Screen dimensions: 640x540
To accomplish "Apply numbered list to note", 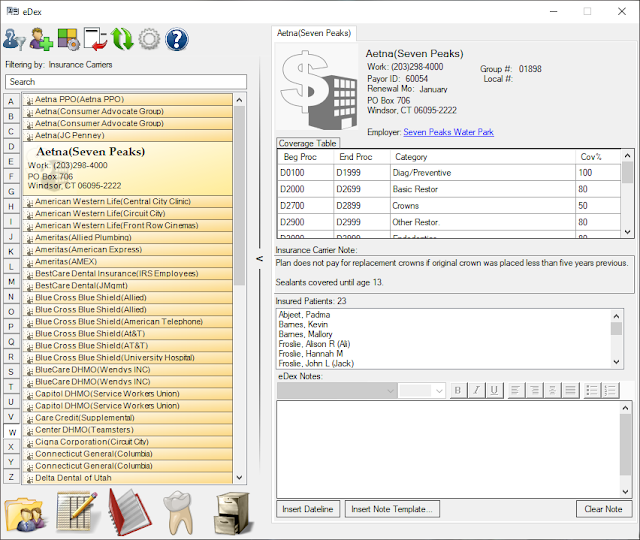I will coord(610,391).
